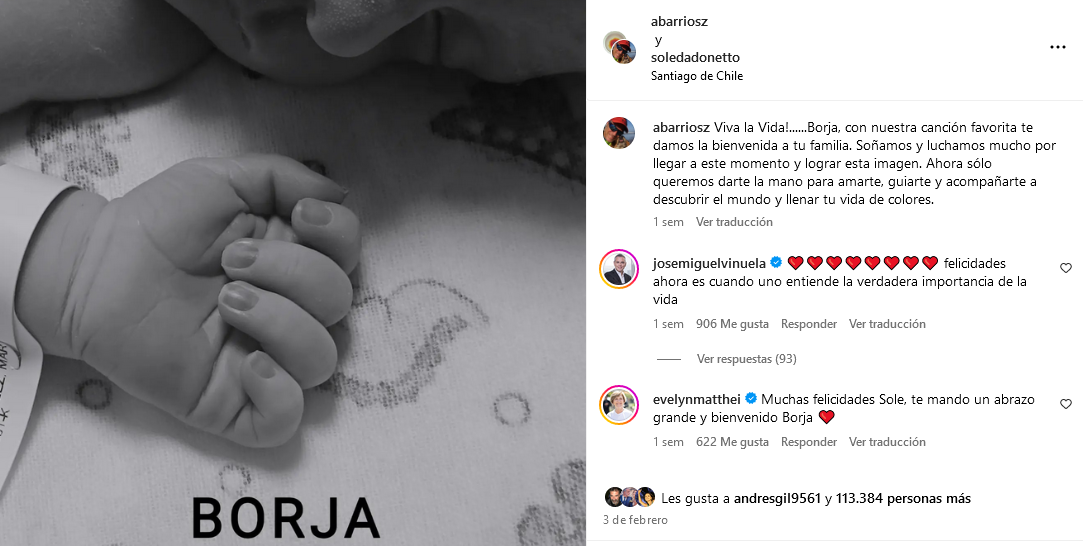This screenshot has height=546, width=1083.
Task: Click evelynmatthei's profile avatar
Action: 619,404
